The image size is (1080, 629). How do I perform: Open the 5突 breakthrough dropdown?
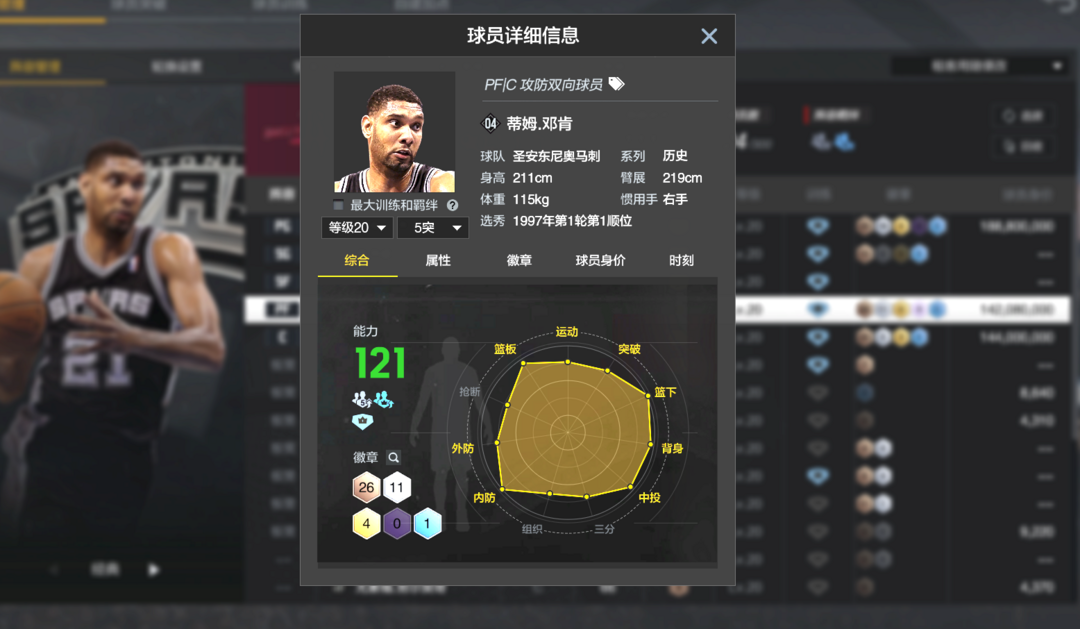pos(433,227)
